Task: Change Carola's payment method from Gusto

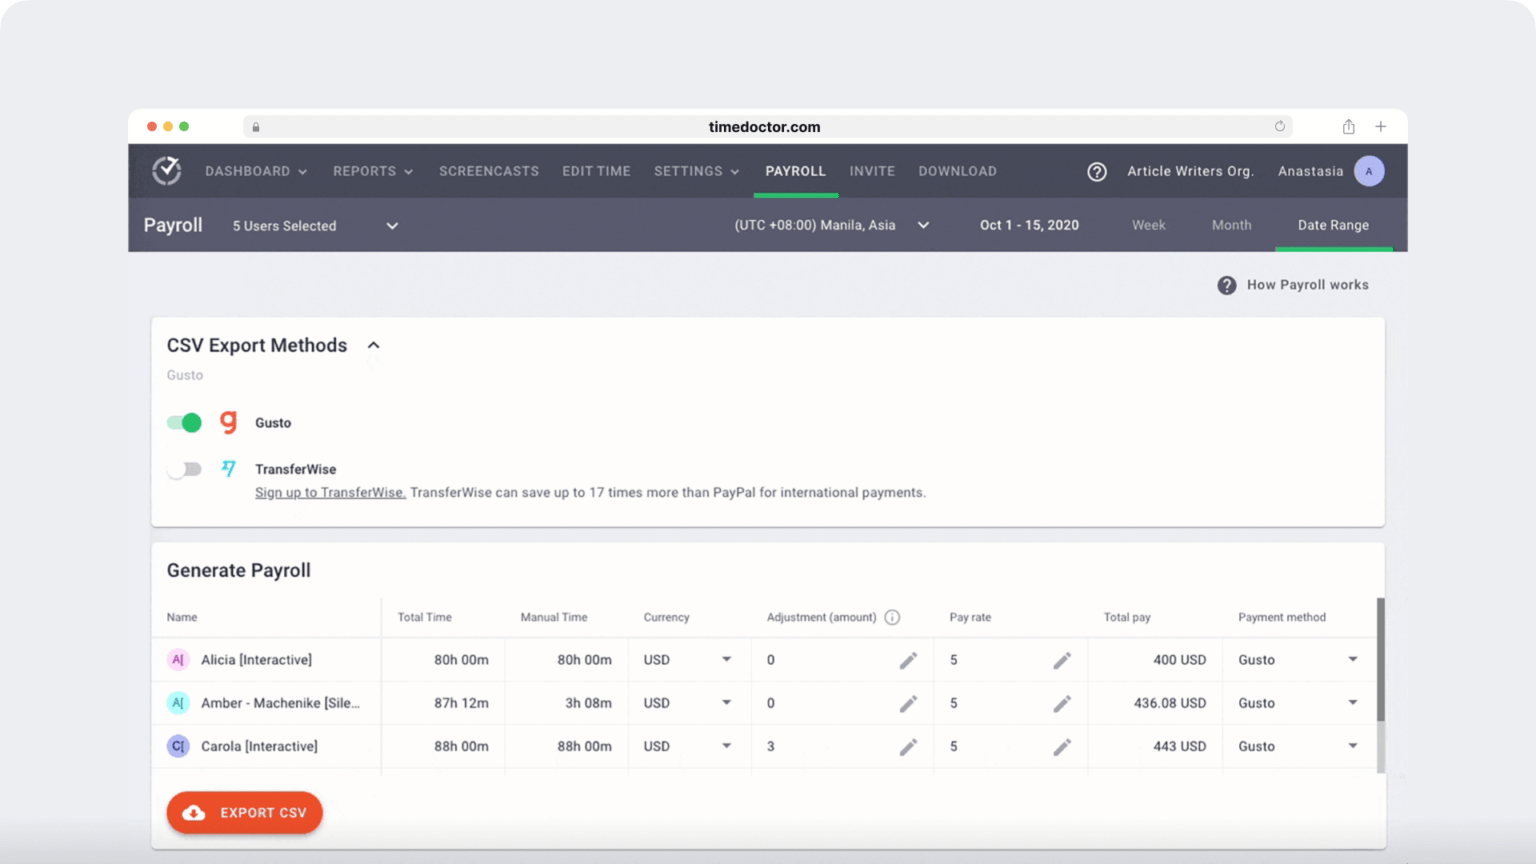Action: [1353, 746]
